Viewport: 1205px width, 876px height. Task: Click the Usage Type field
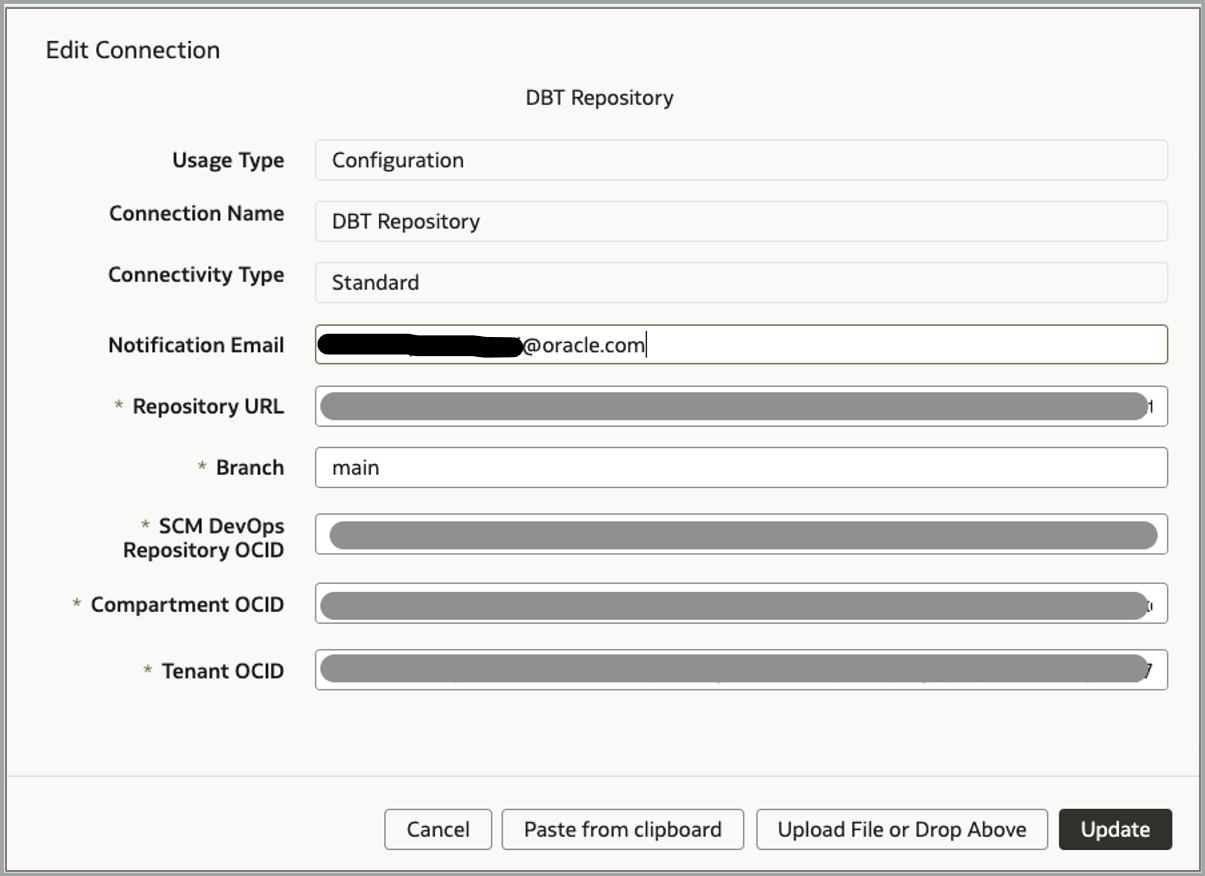tap(740, 160)
